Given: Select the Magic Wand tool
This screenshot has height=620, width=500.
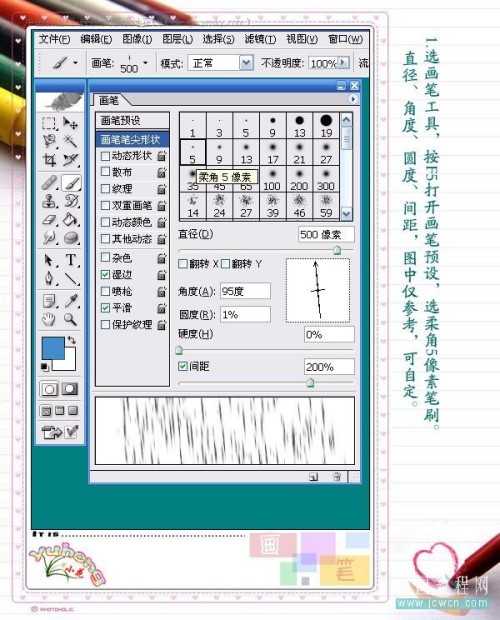Looking at the screenshot, I should (71, 141).
